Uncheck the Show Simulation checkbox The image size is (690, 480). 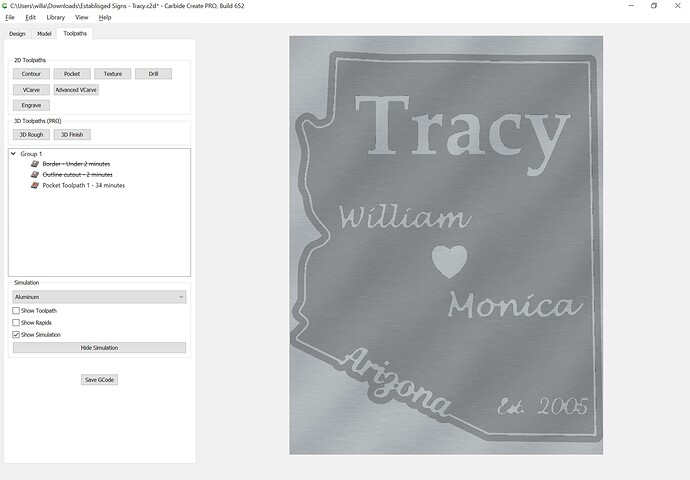tap(16, 334)
